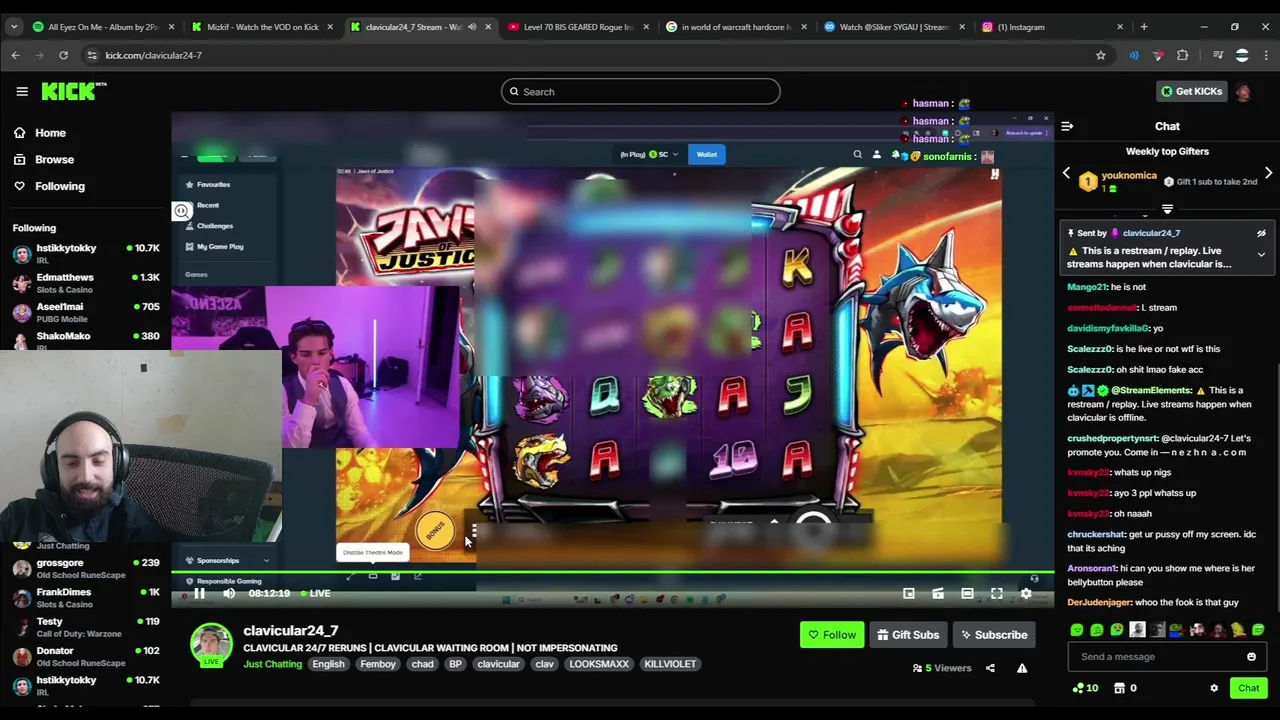Click Gift Subs button
1280x720 pixels.
[908, 635]
